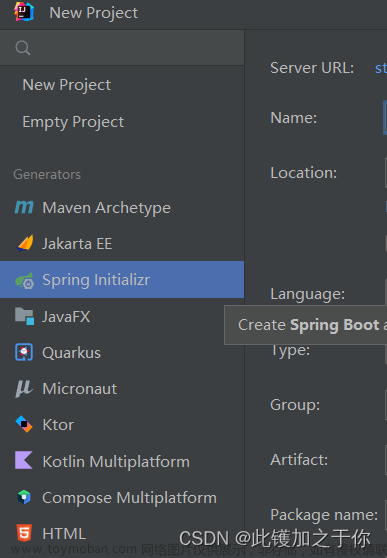
Task: Choose the JavaFX generator label
Action: (x=66, y=316)
